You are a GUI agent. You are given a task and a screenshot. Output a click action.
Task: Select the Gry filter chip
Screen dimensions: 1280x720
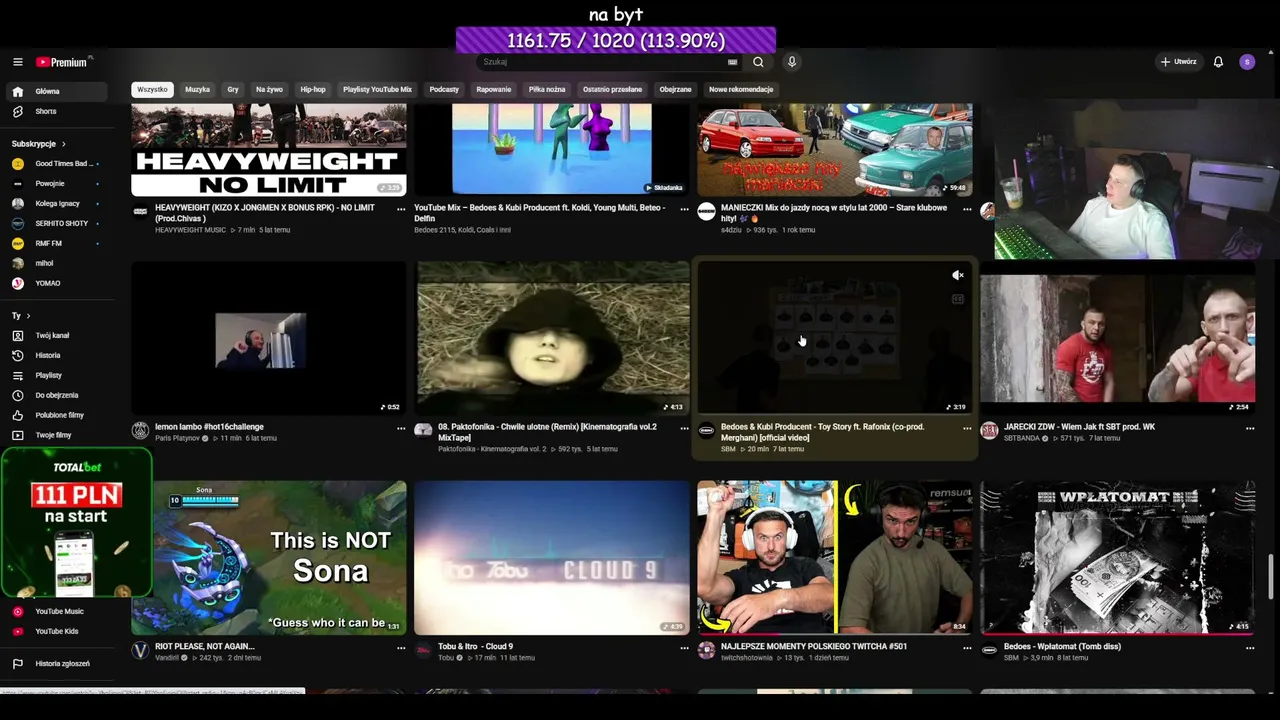point(233,89)
